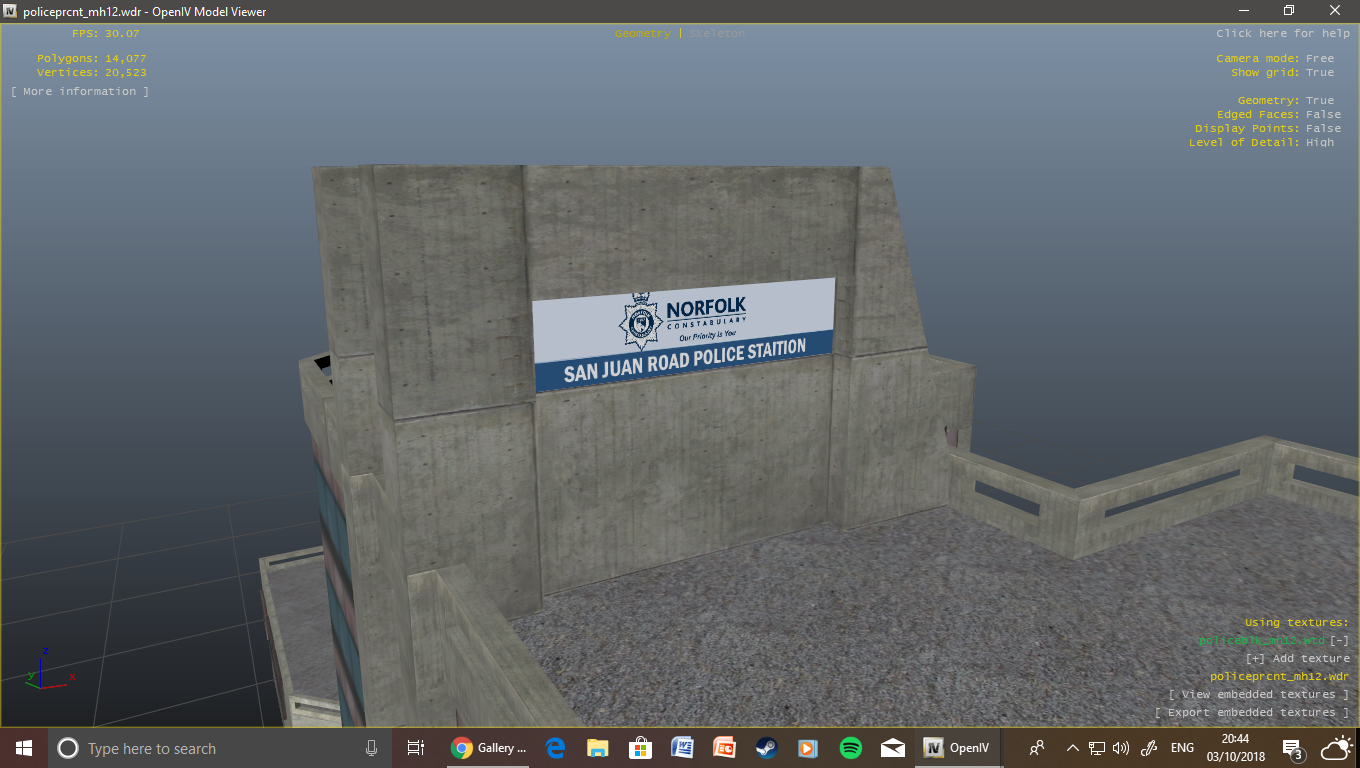This screenshot has height=768, width=1360.
Task: Launch Spotify from the taskbar
Action: pos(851,748)
